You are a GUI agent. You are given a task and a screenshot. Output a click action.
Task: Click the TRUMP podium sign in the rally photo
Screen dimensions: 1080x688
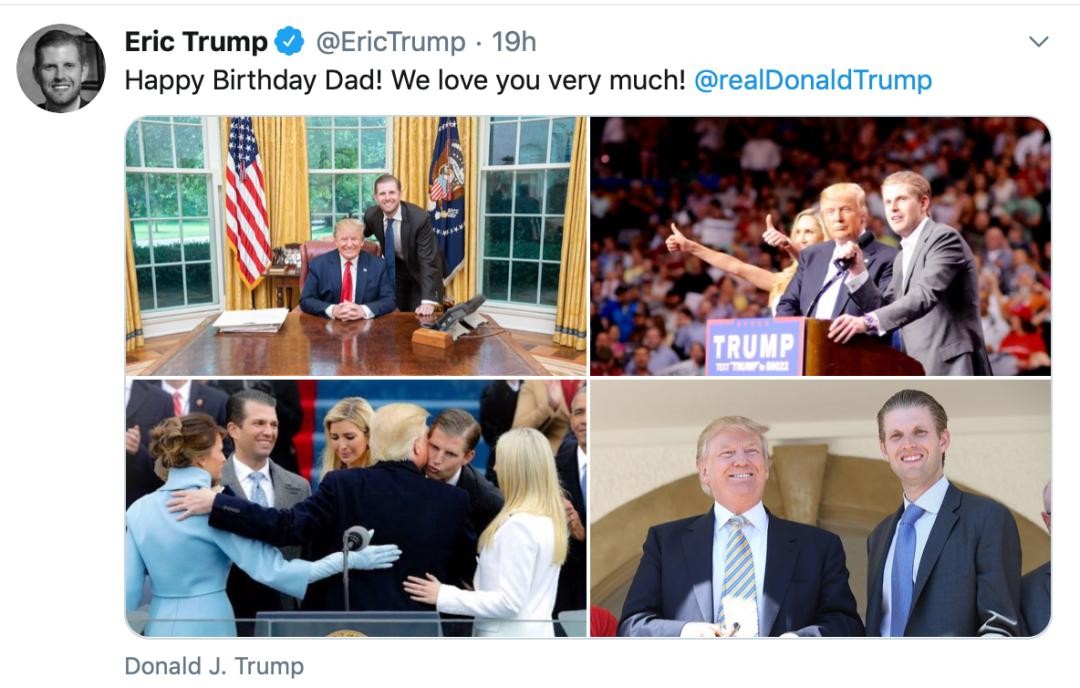coord(755,346)
